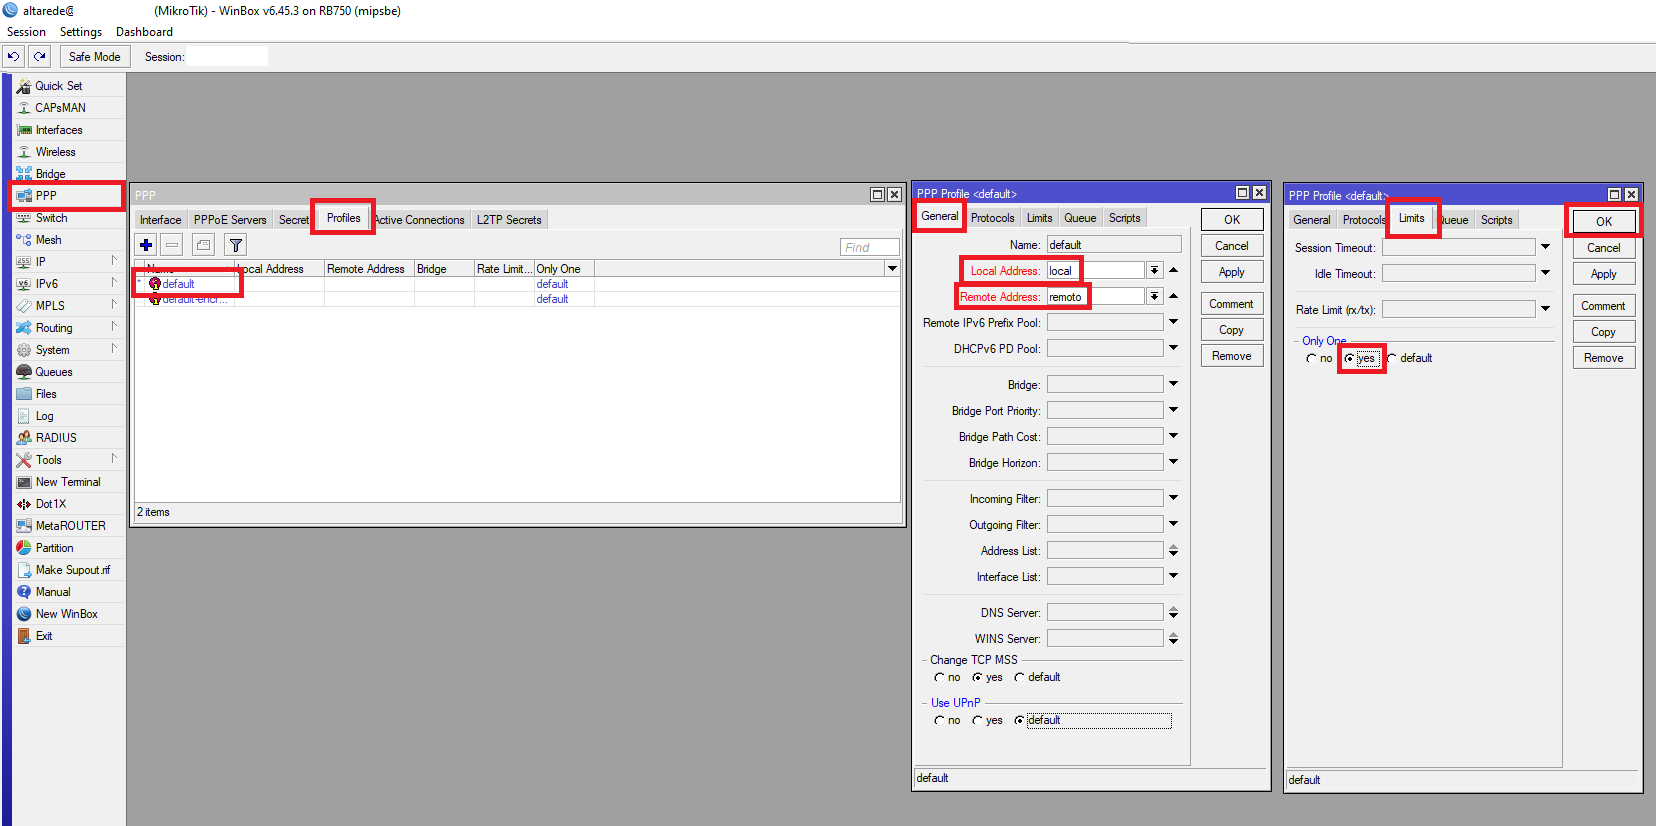Viewport: 1656px width, 826px height.
Task: Open the Interfaces menu item
Action: 59,130
